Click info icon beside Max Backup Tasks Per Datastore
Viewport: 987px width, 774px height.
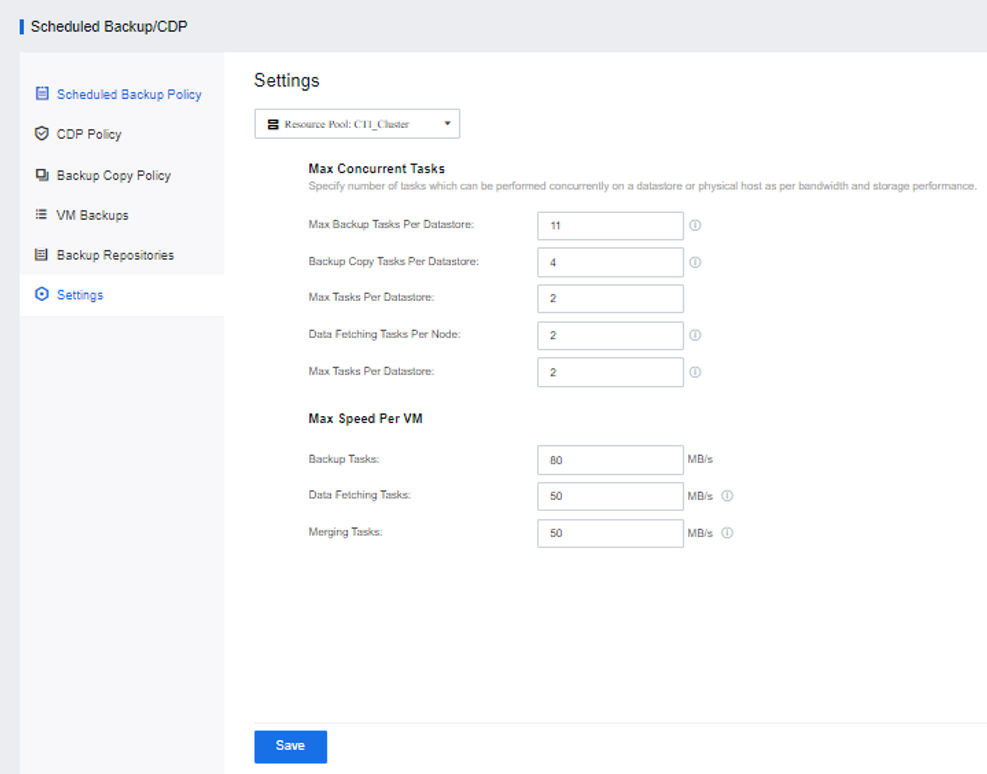[x=695, y=225]
